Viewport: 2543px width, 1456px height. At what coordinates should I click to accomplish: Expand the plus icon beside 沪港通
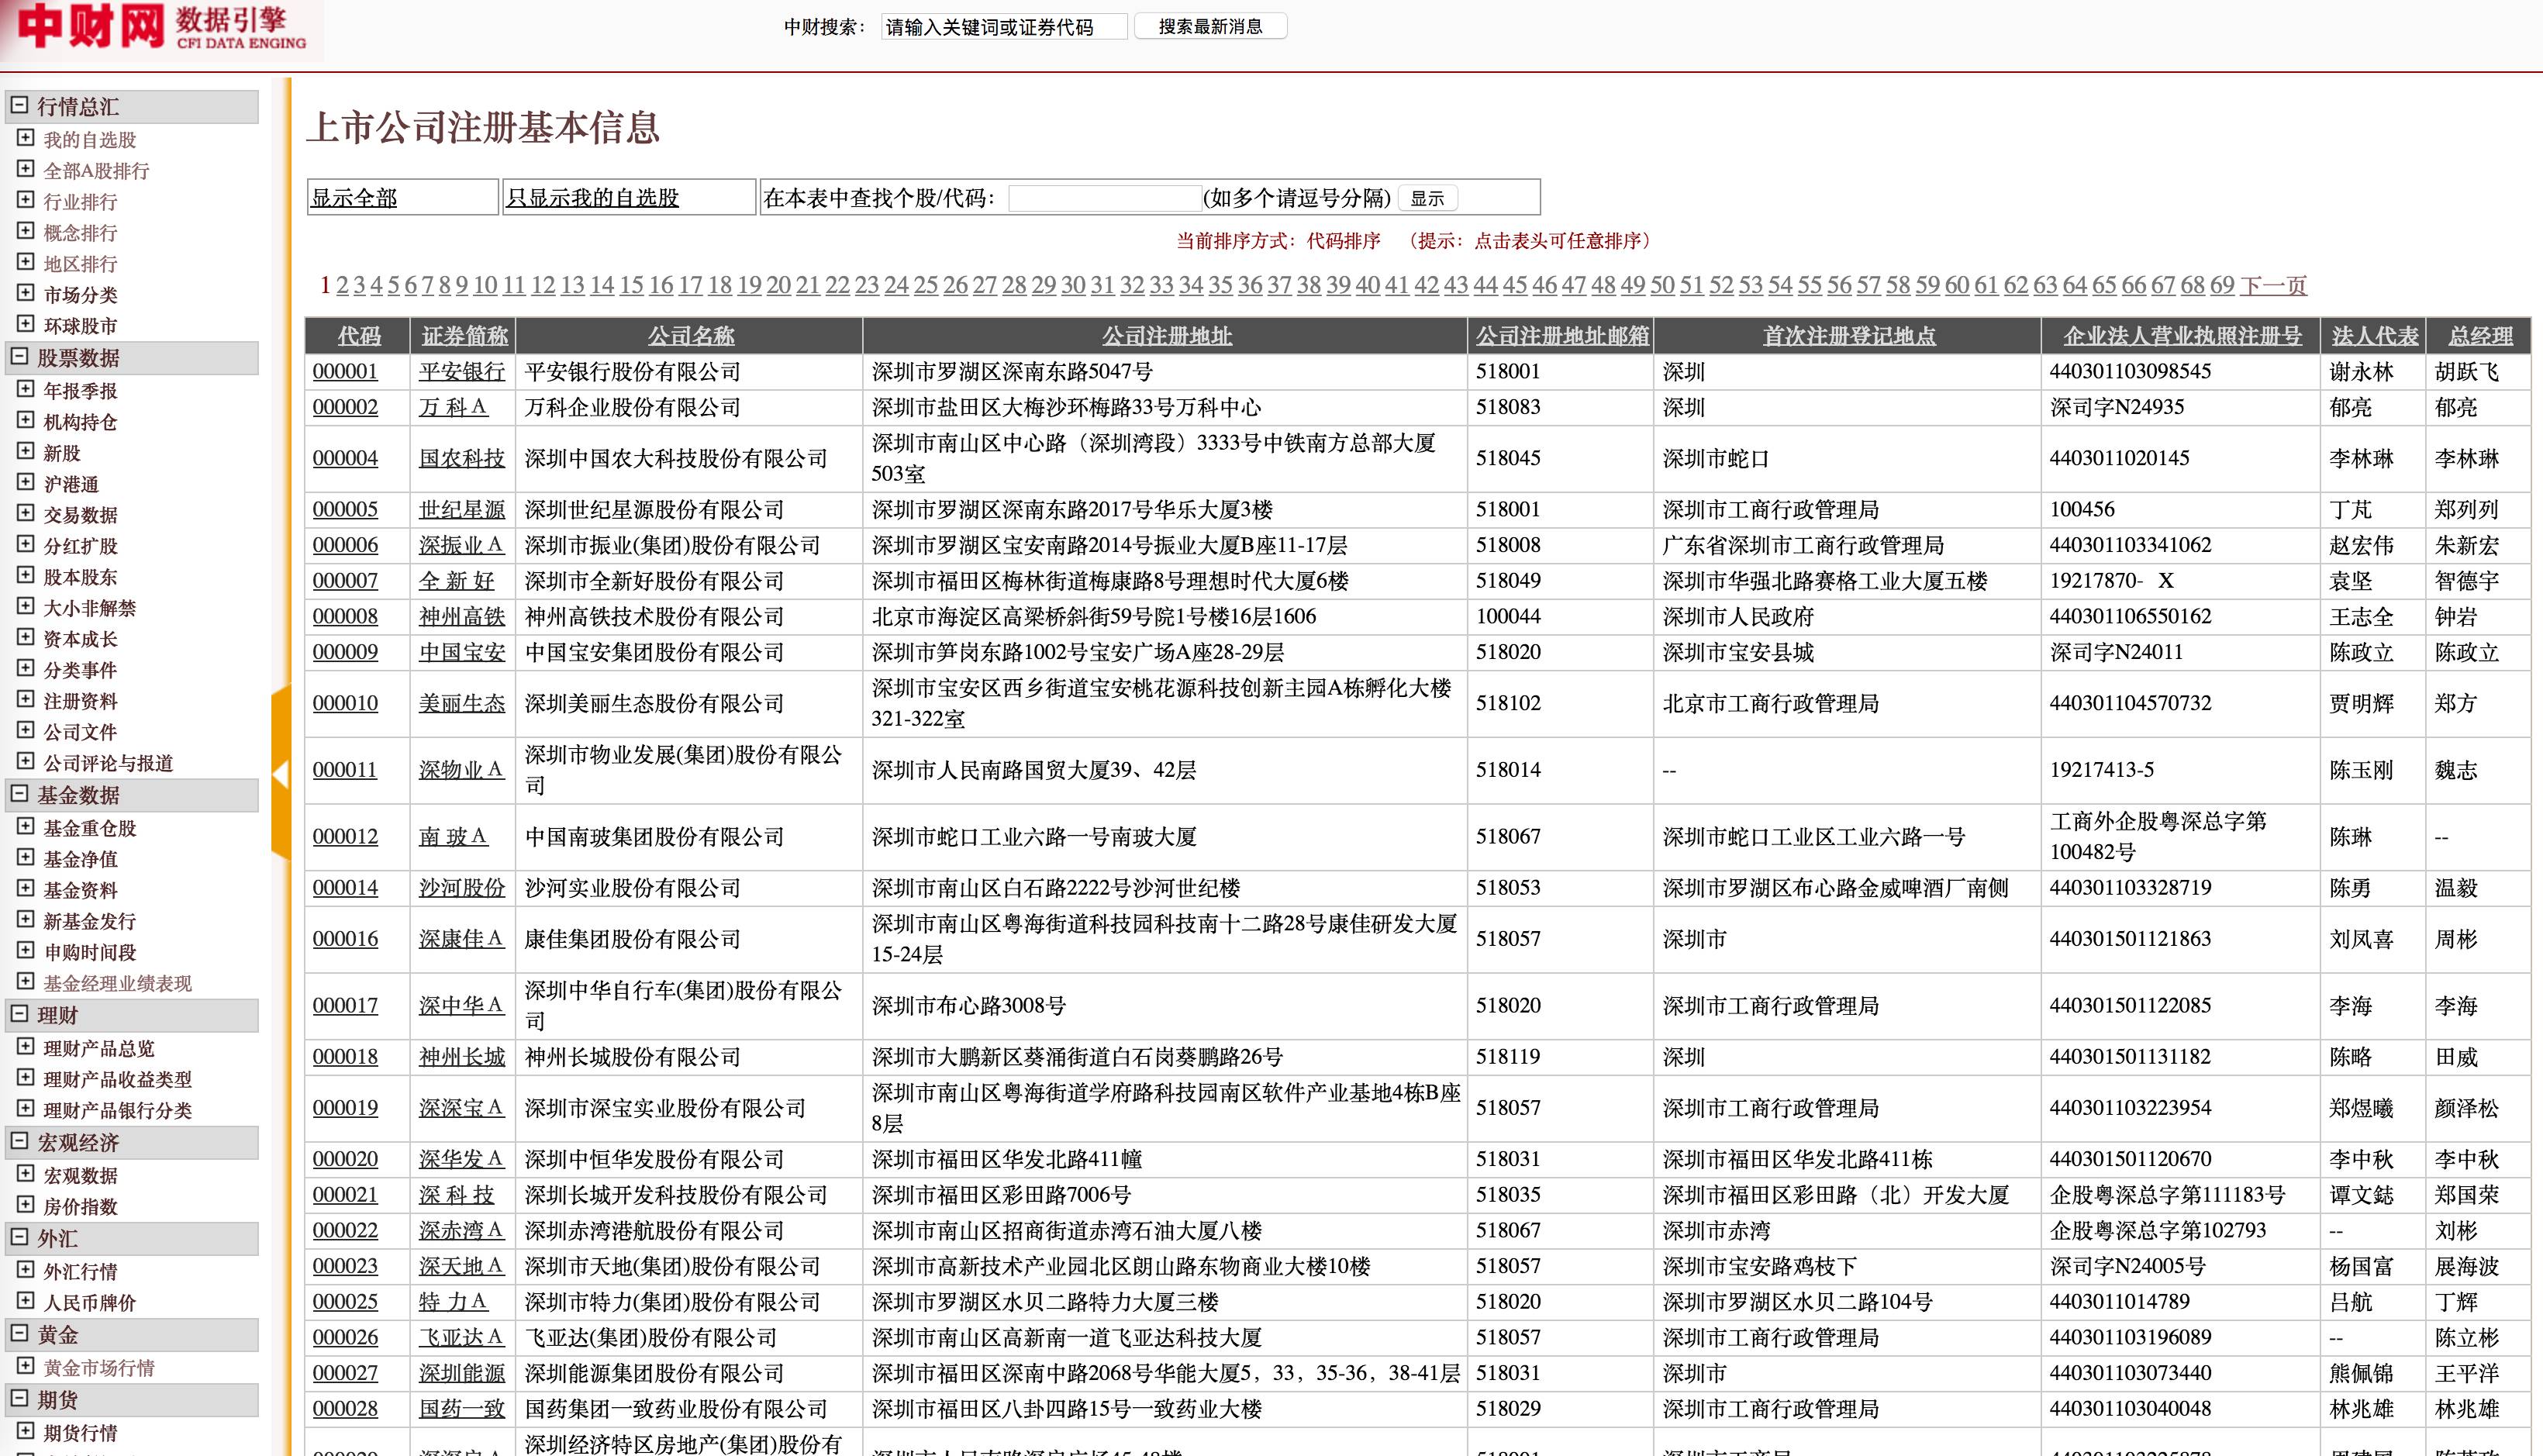click(x=26, y=482)
